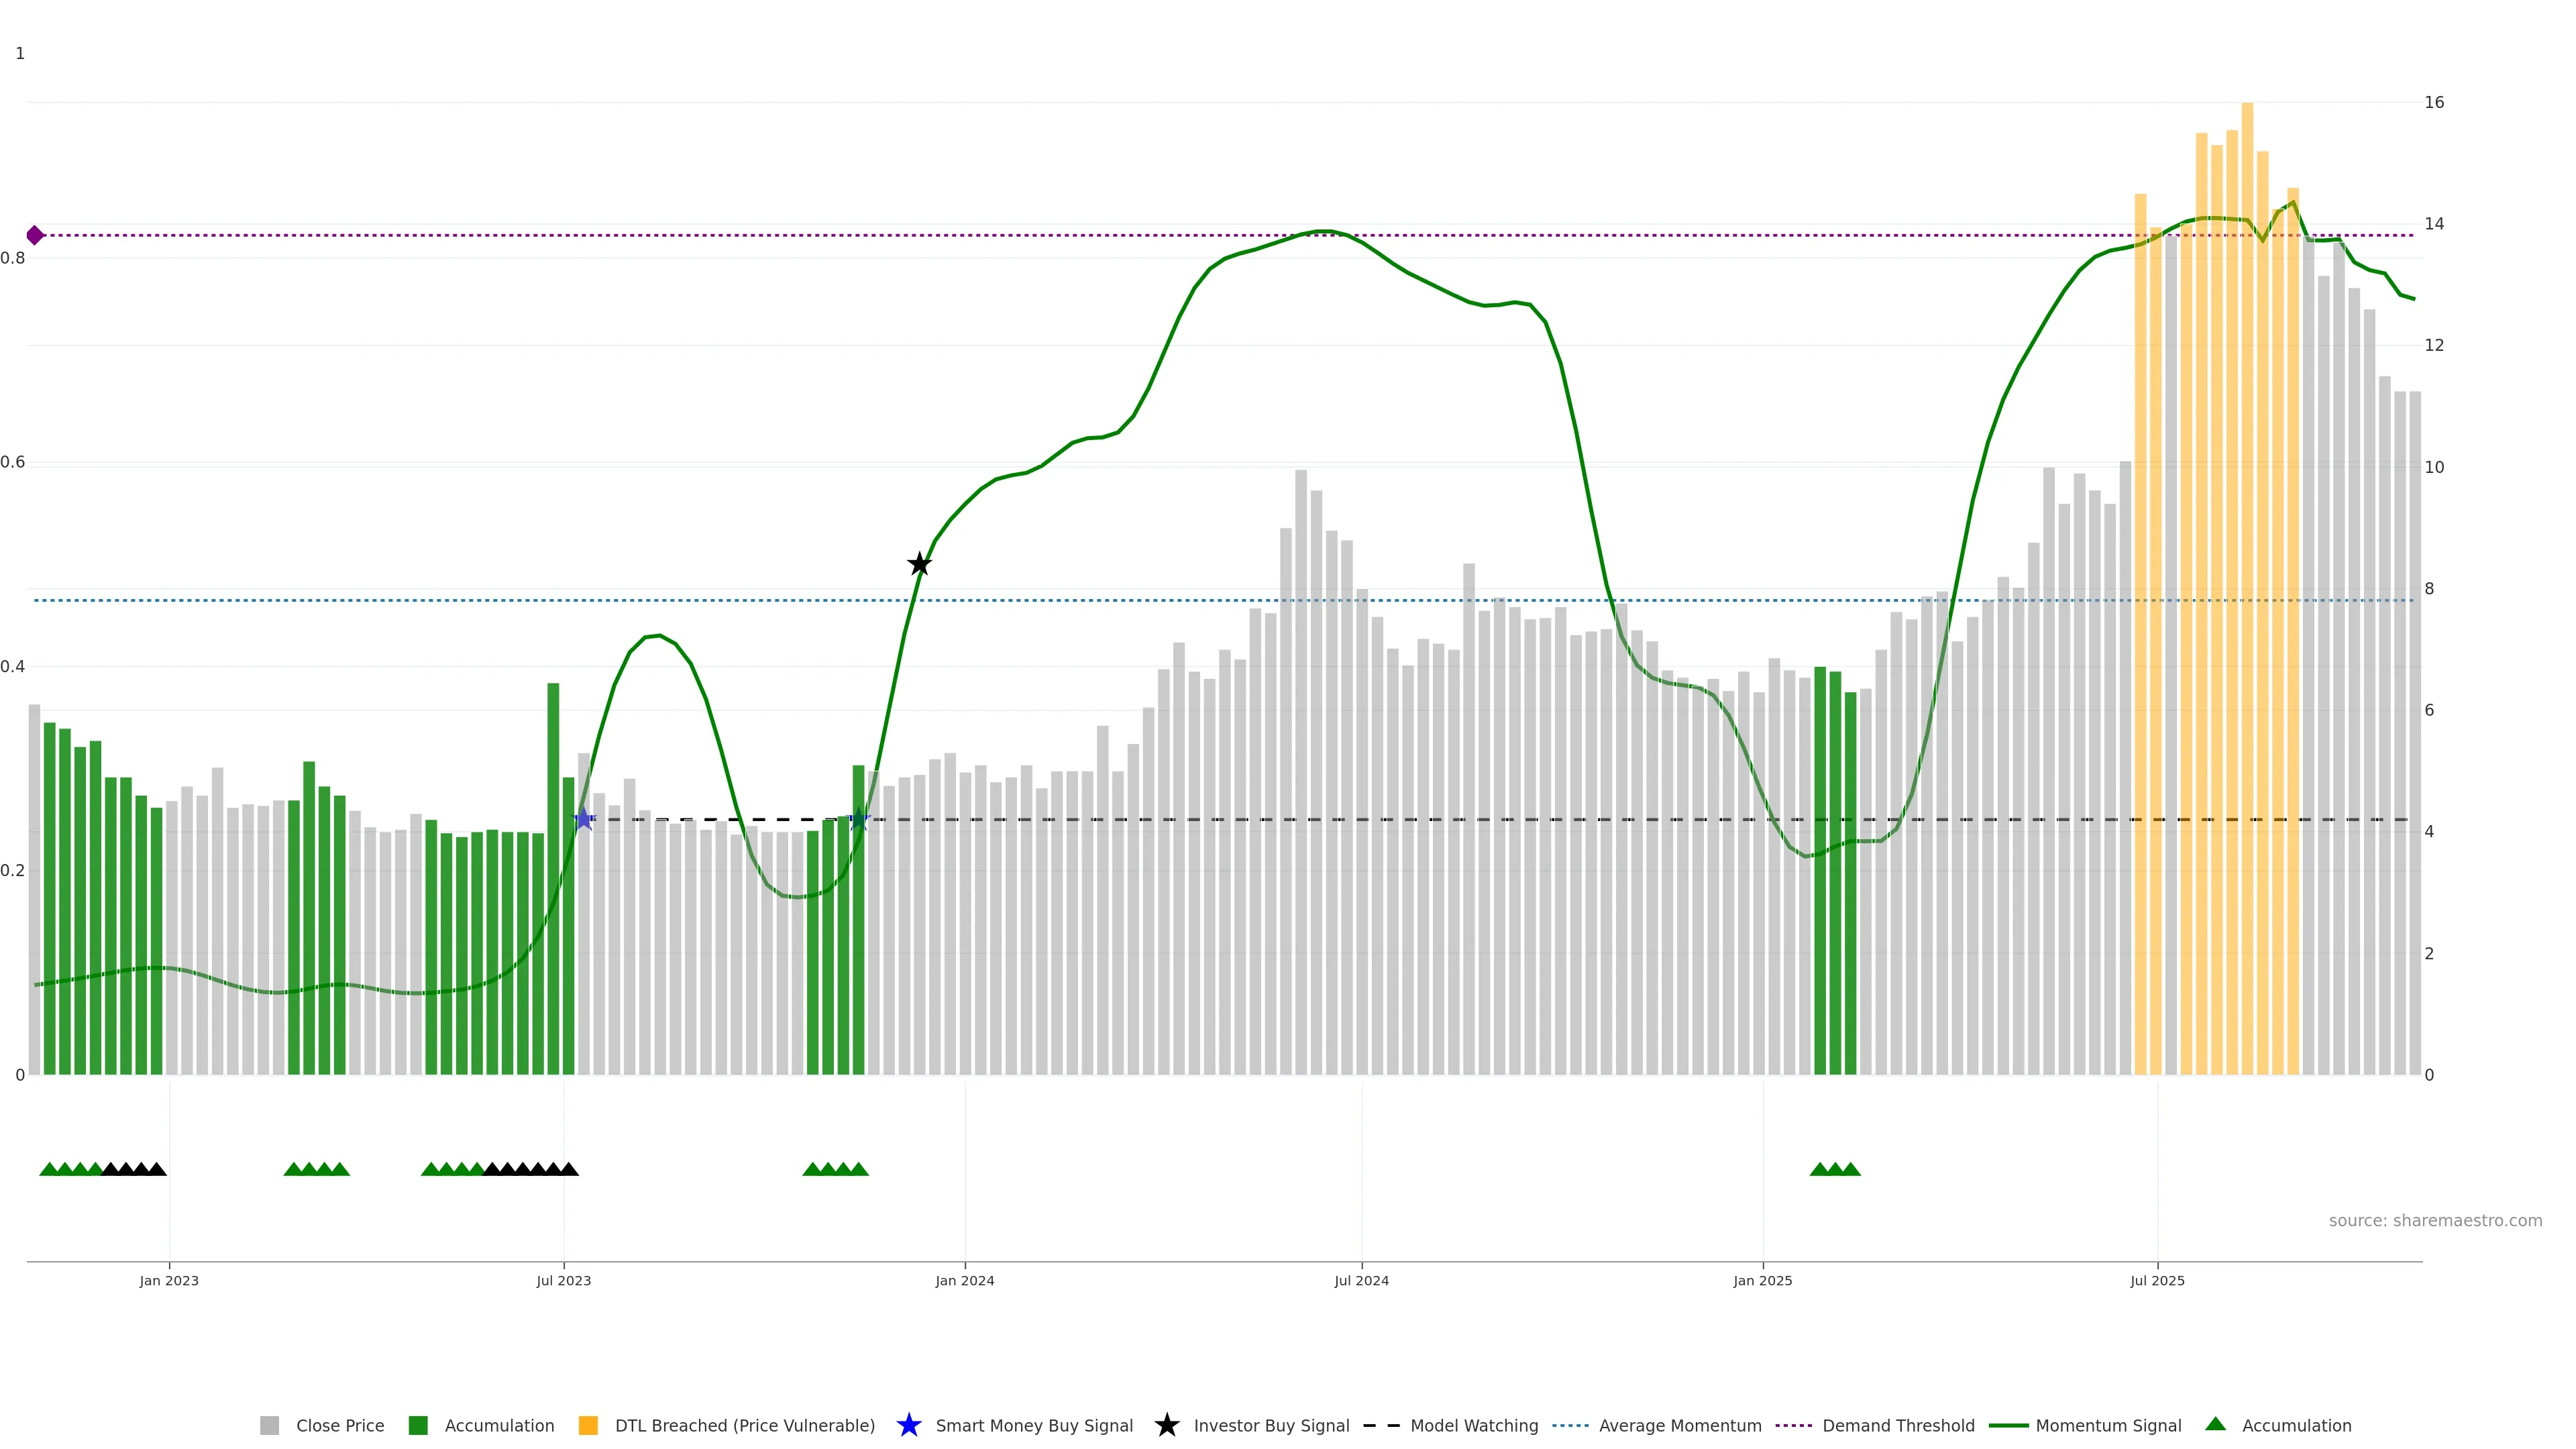2576x1449 pixels.
Task: Click the black Investor Buy Signal star on chart
Action: click(x=919, y=564)
